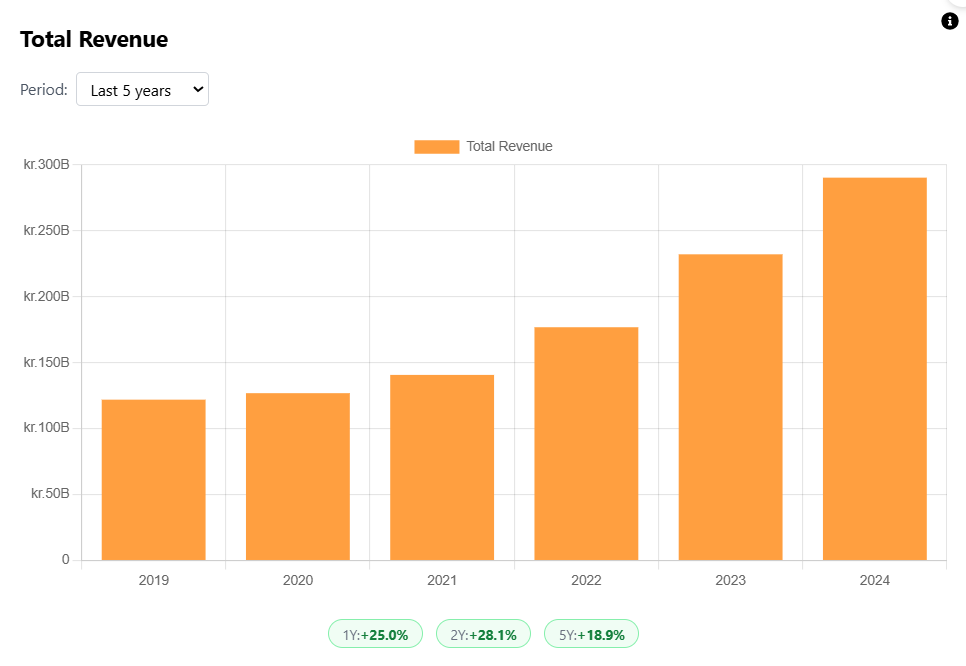The width and height of the screenshot is (966, 666).
Task: Click the 0 axis label
Action: [65, 559]
